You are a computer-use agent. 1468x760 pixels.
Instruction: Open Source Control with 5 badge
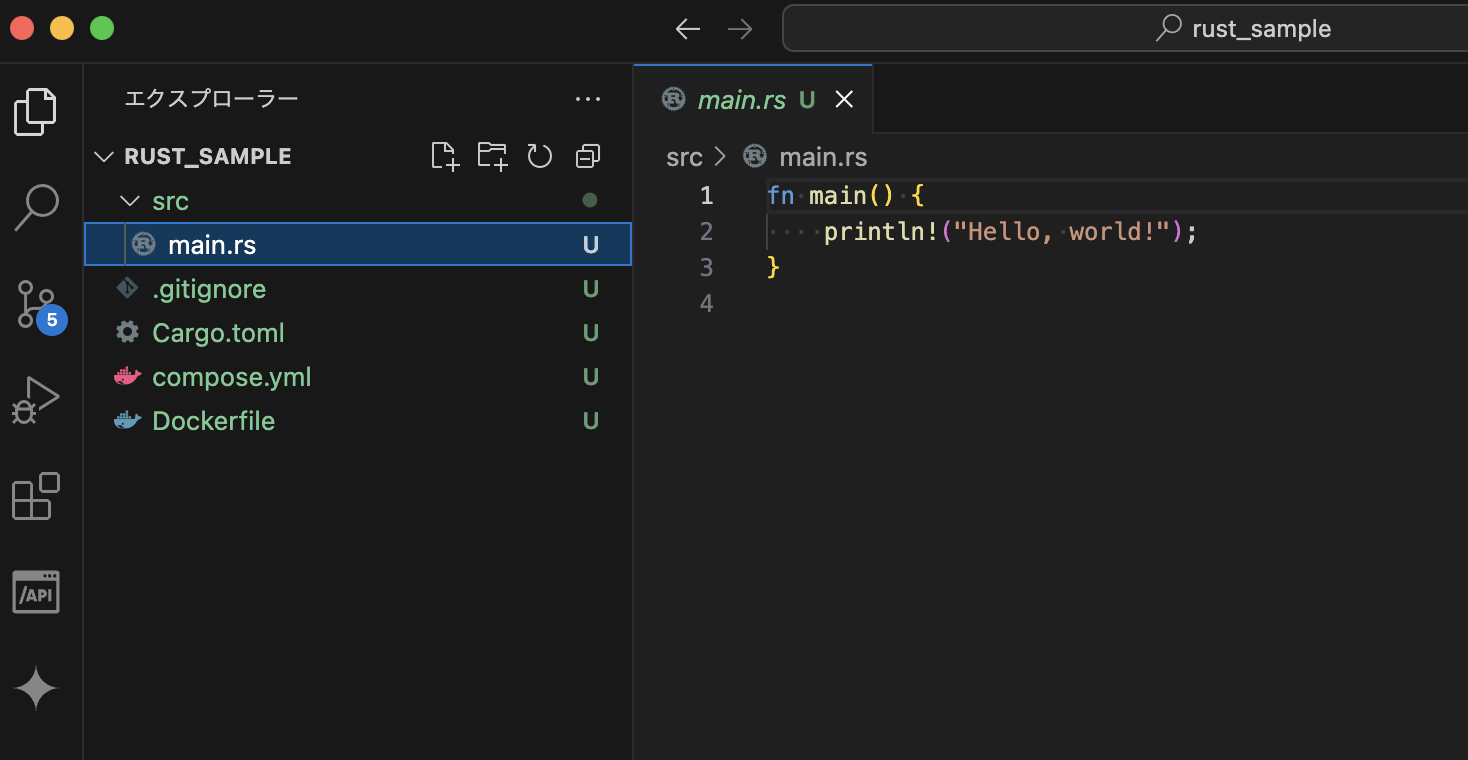coord(38,306)
